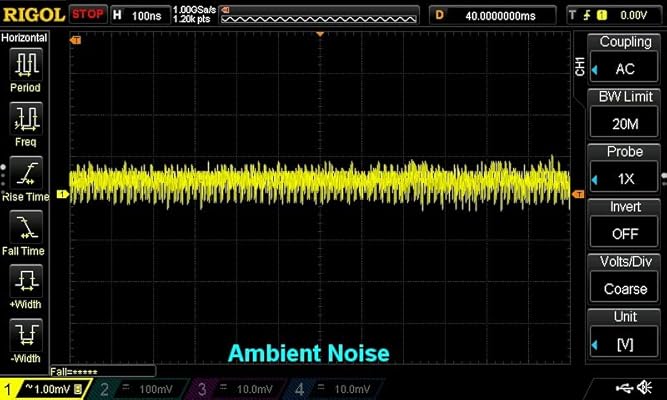Toggle the BW Limit 20M setting
The height and width of the screenshot is (400, 667).
(624, 123)
